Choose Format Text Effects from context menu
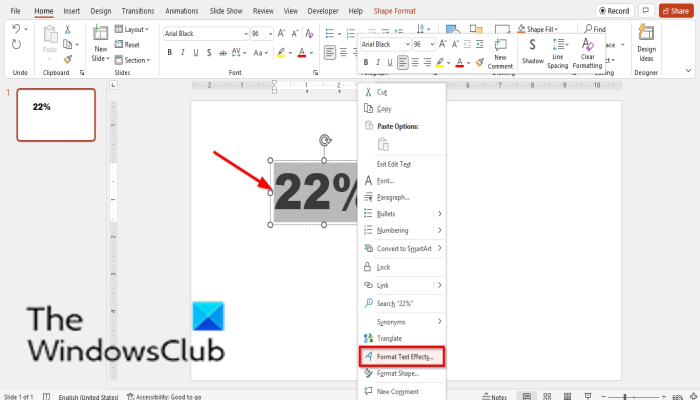This screenshot has height=400, width=700. point(402,357)
